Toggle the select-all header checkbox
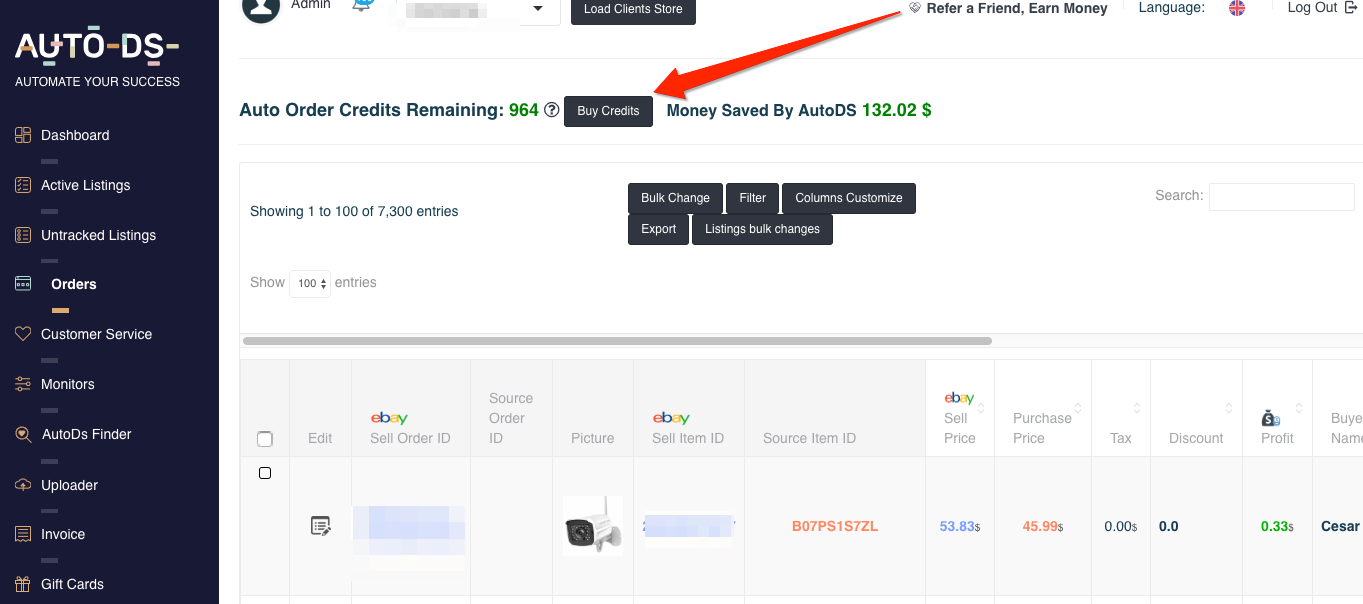1363x604 pixels. click(x=265, y=439)
